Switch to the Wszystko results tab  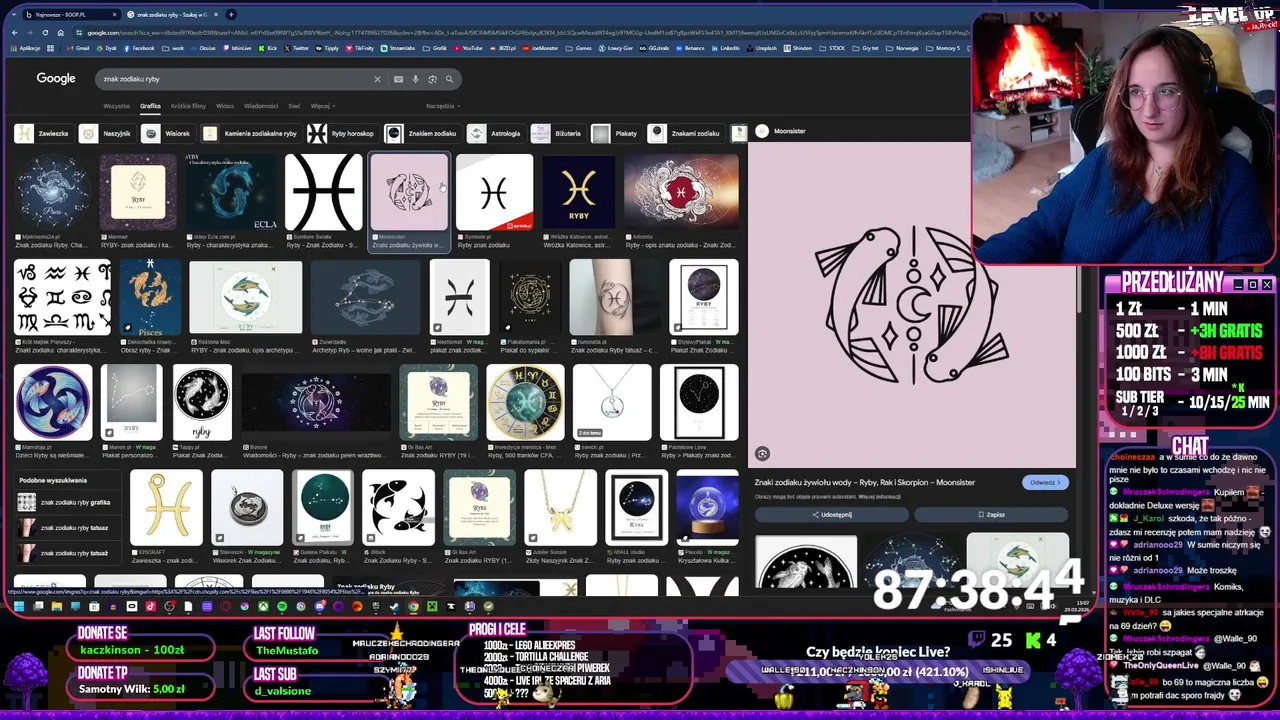(x=116, y=106)
